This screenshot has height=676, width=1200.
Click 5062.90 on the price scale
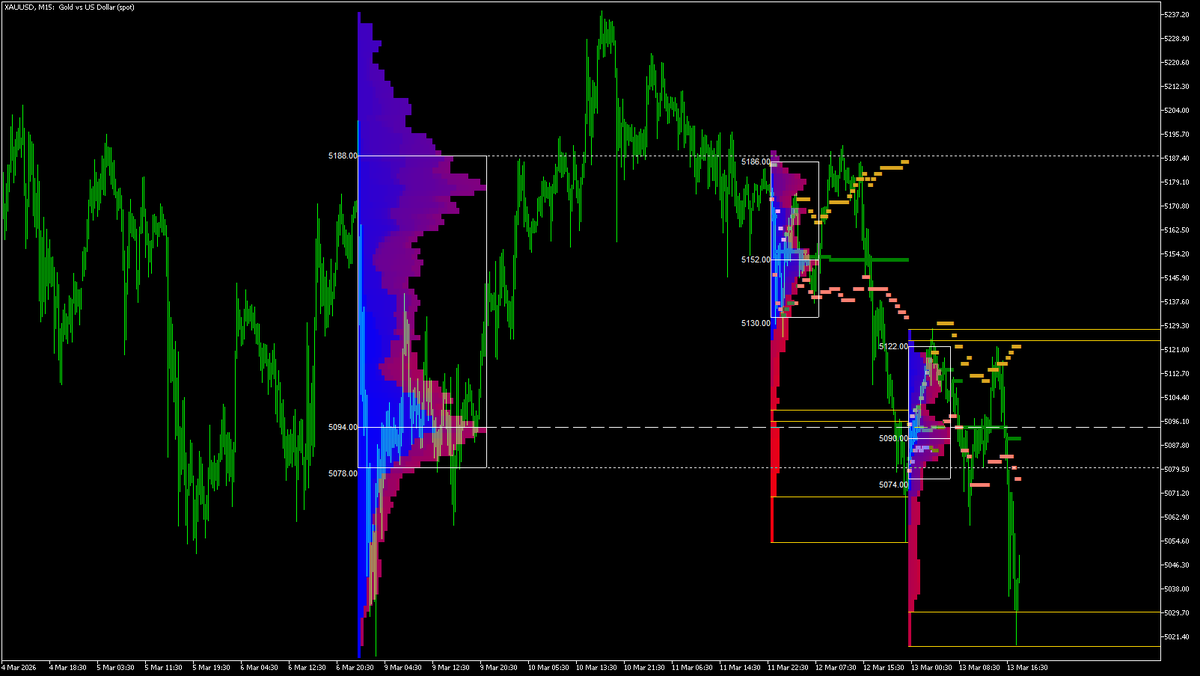[x=1176, y=517]
